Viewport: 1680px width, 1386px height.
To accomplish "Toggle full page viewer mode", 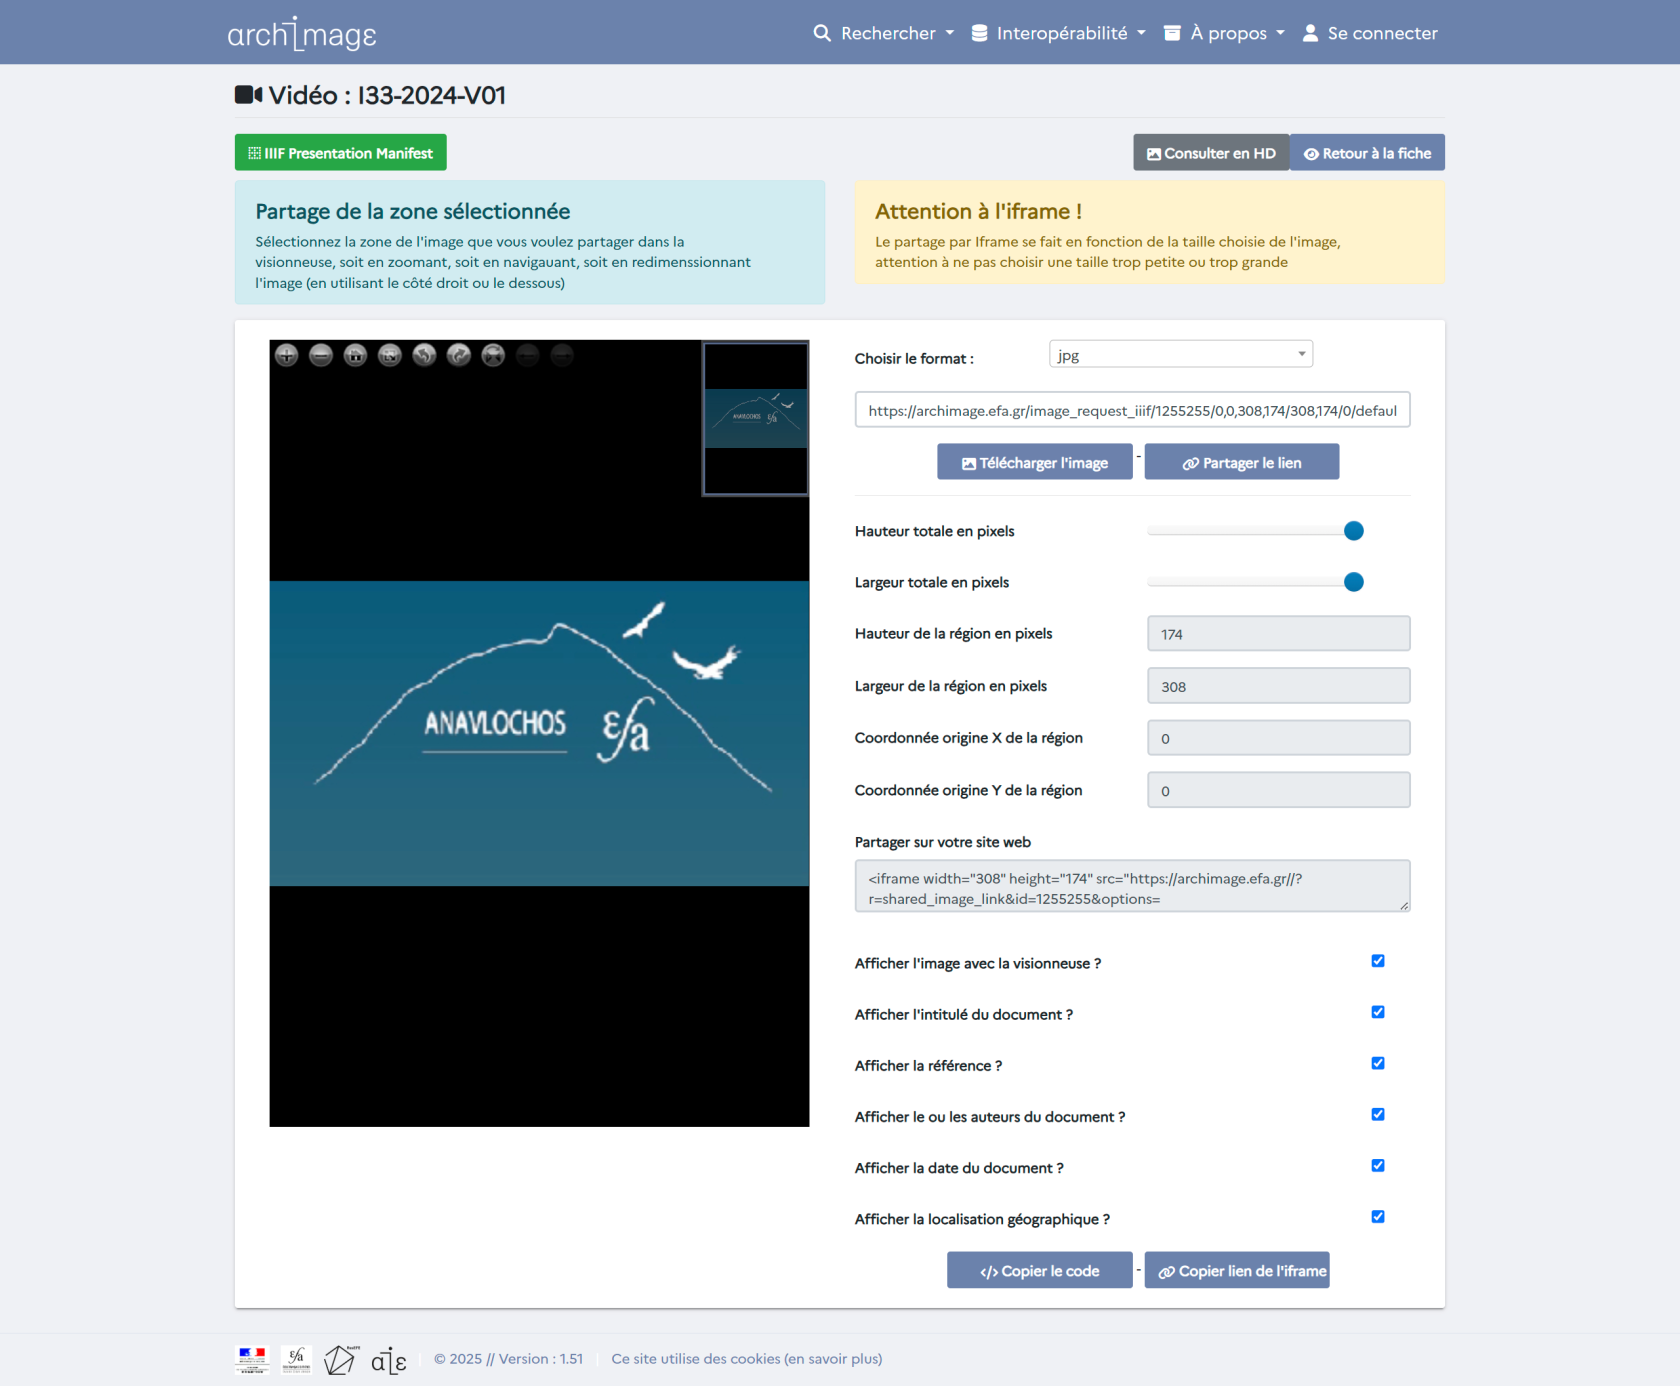I will (x=390, y=355).
